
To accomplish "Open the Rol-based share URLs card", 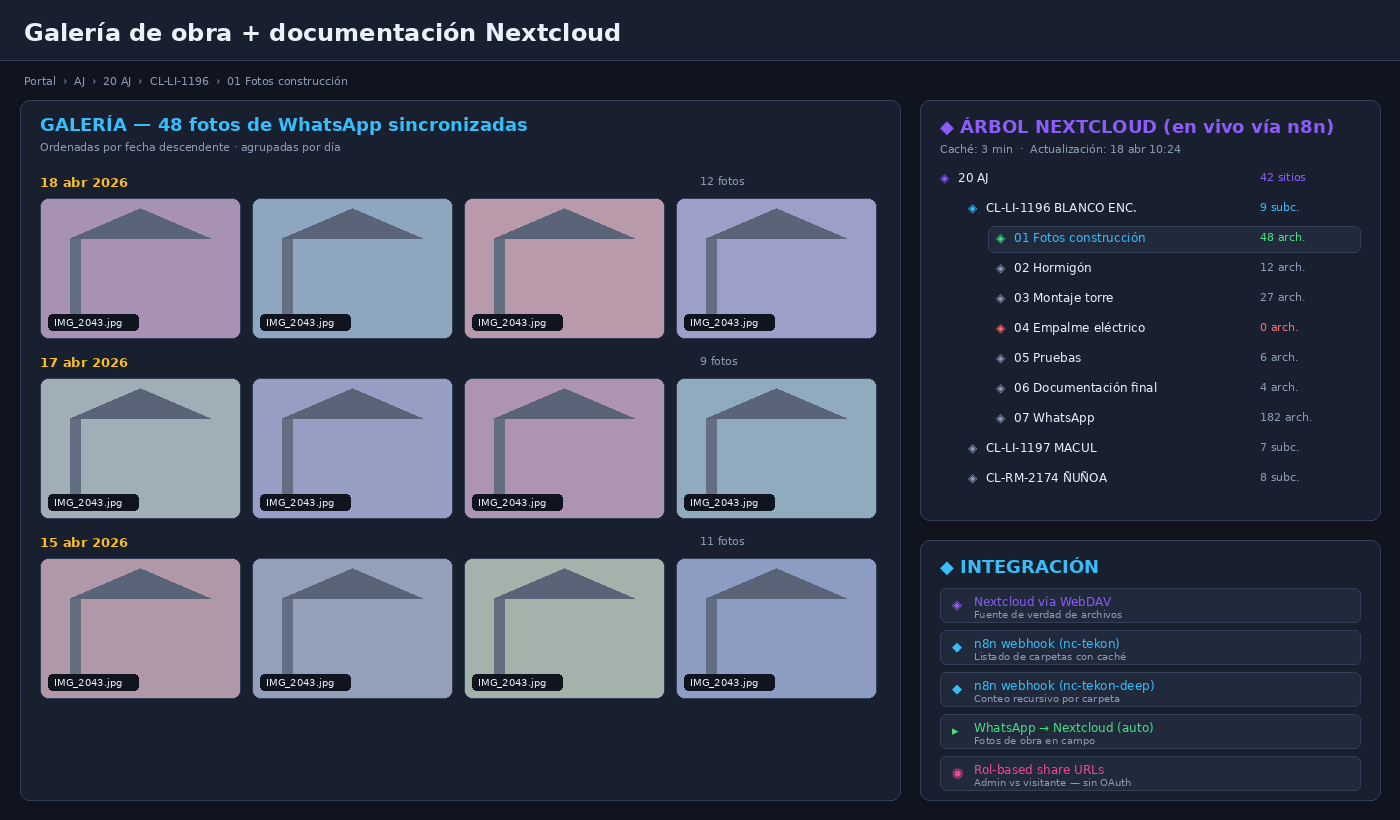I will click(1150, 774).
